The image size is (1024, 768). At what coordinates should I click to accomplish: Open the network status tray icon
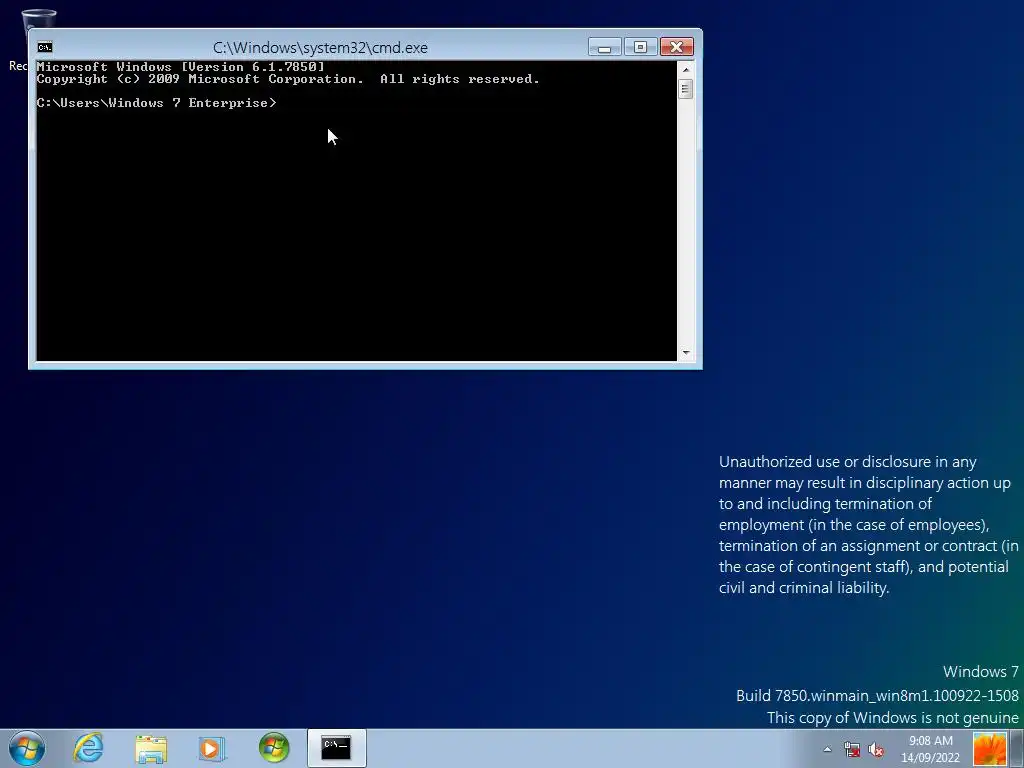point(852,749)
